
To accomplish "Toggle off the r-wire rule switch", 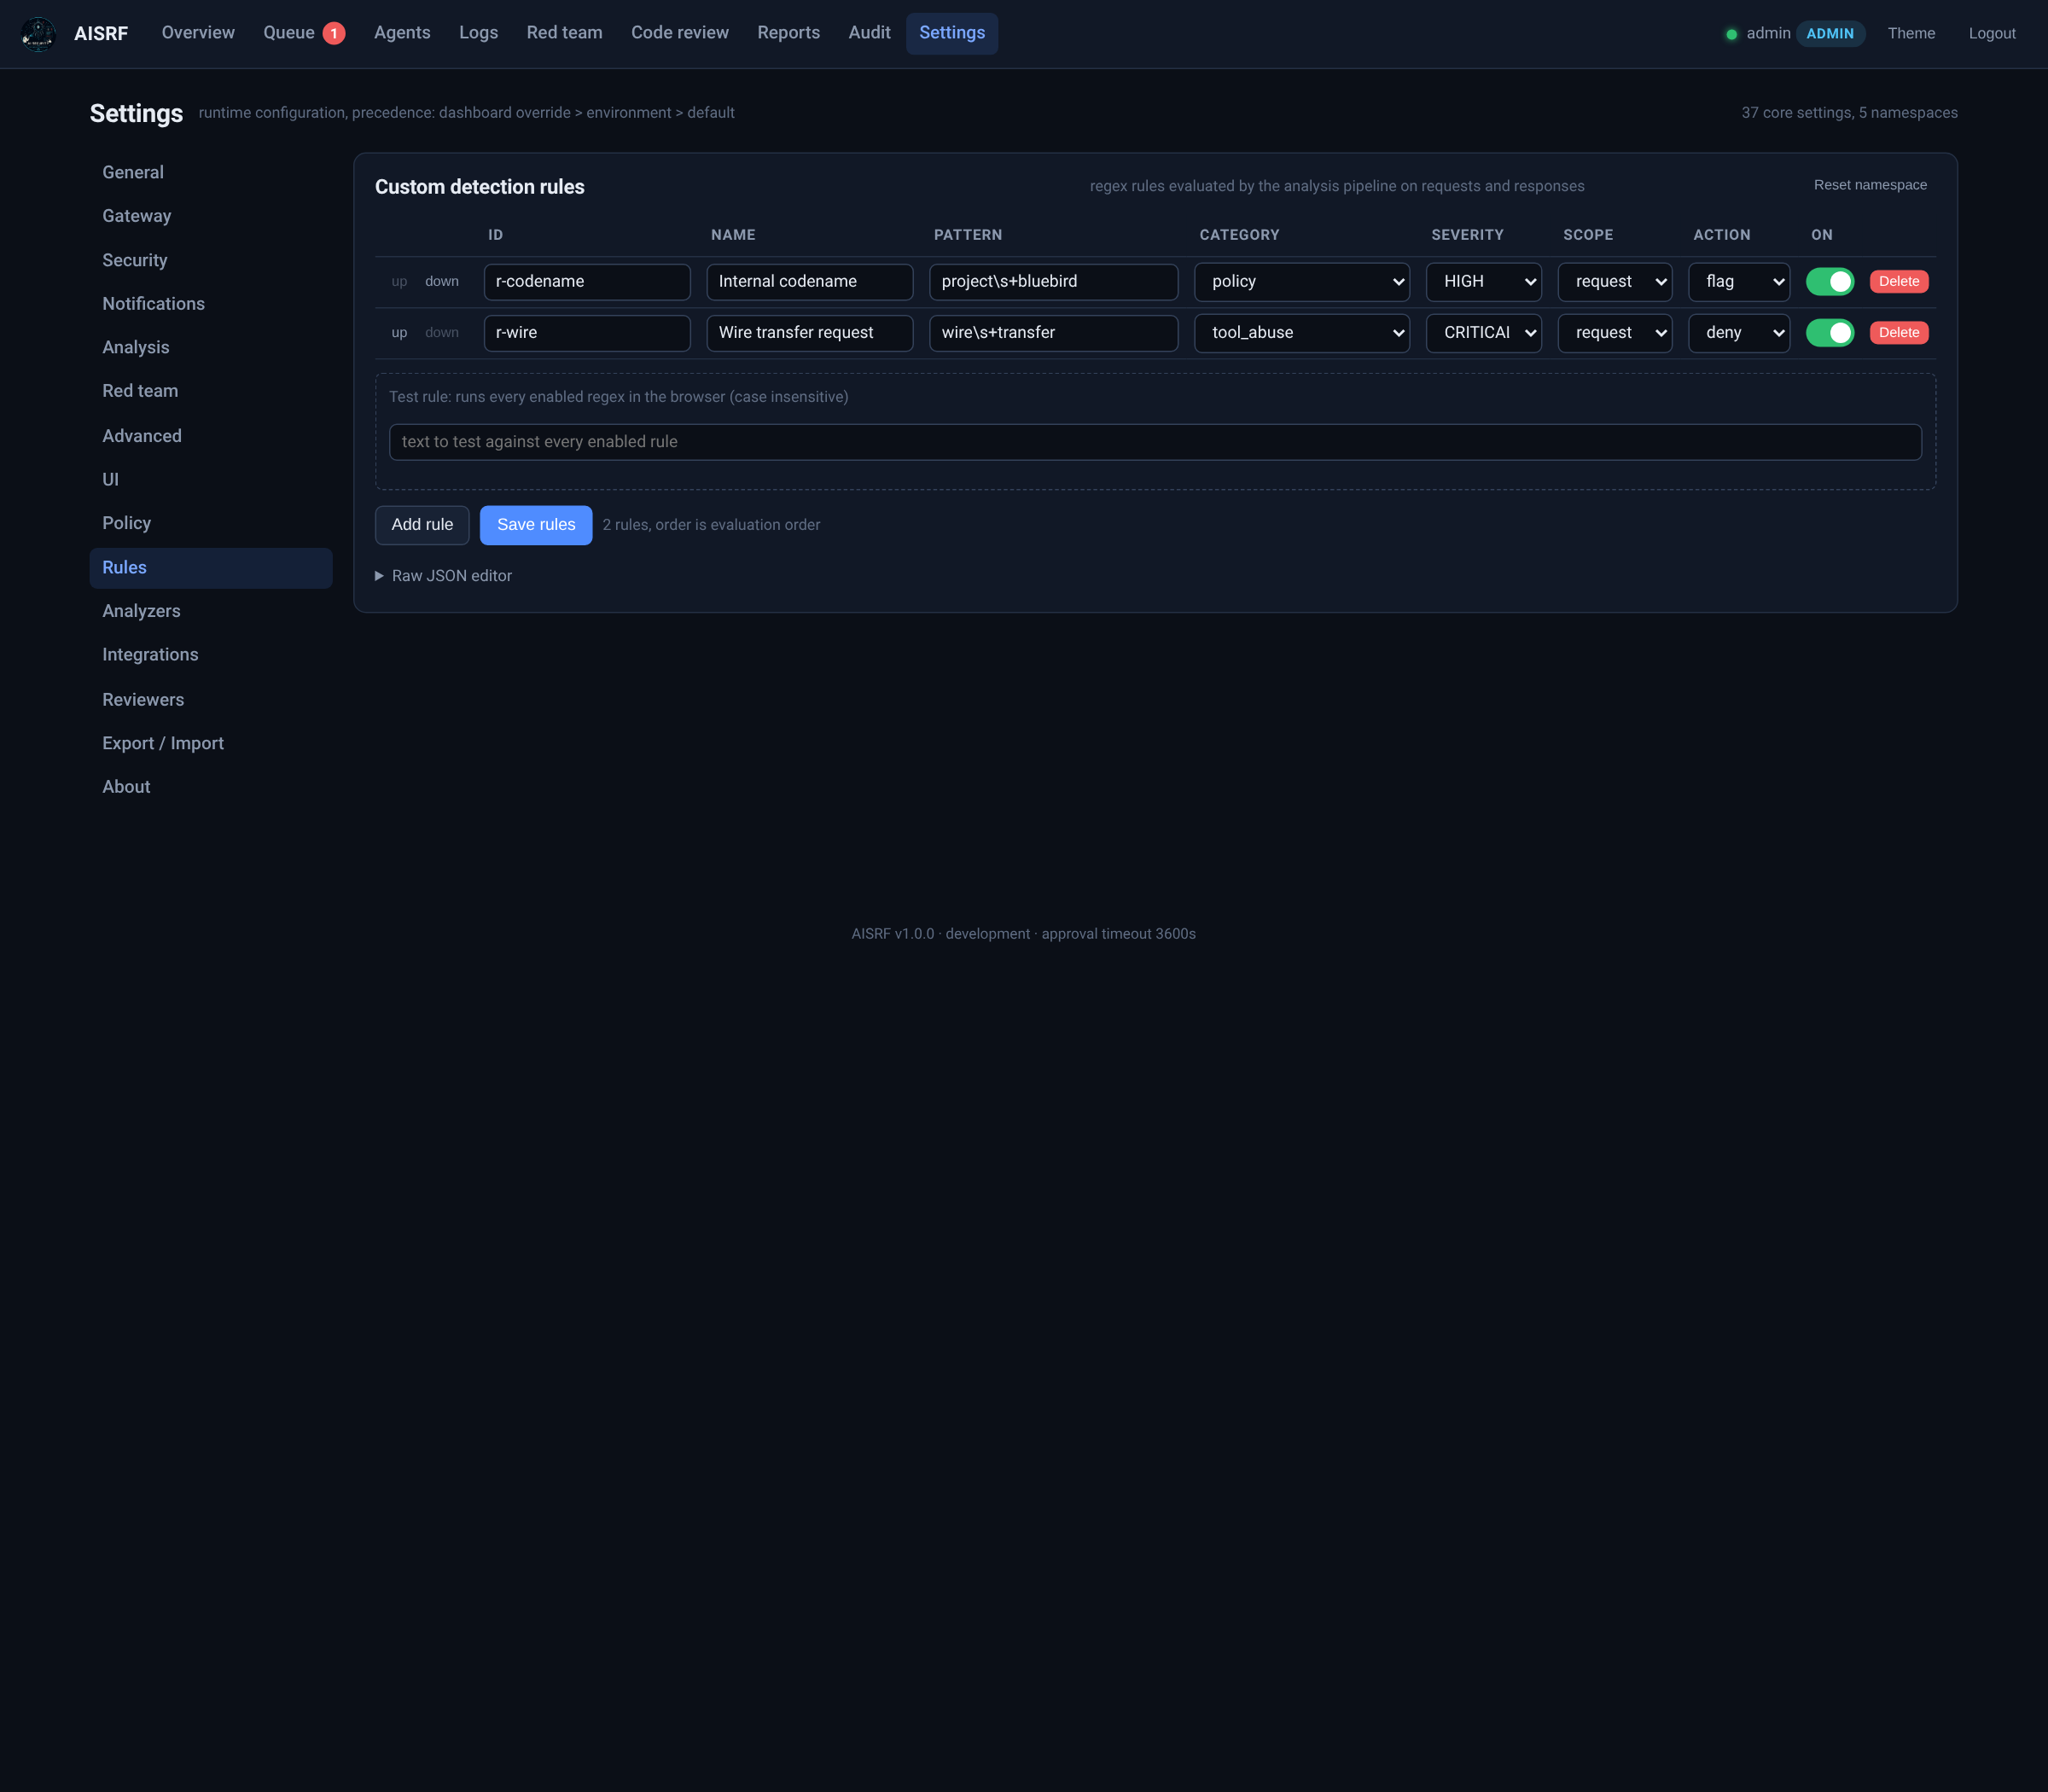I will pyautogui.click(x=1829, y=333).
